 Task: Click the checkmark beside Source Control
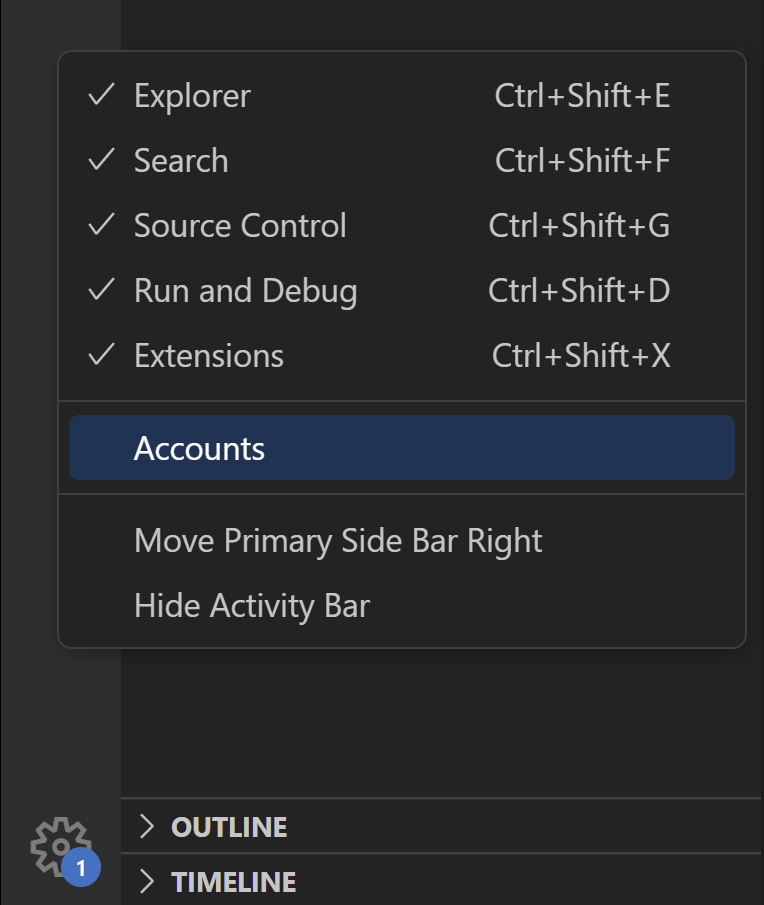pos(101,225)
